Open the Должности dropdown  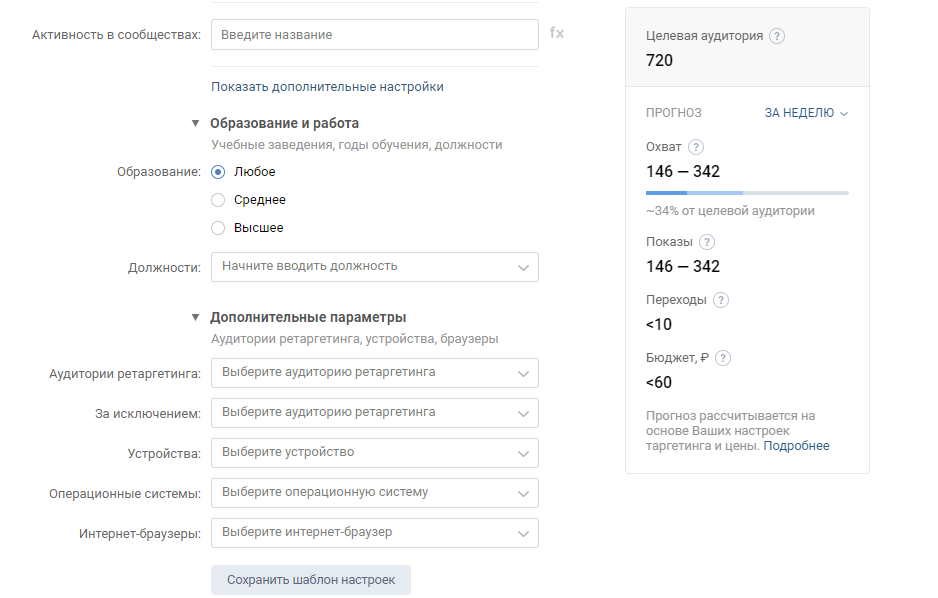[374, 266]
